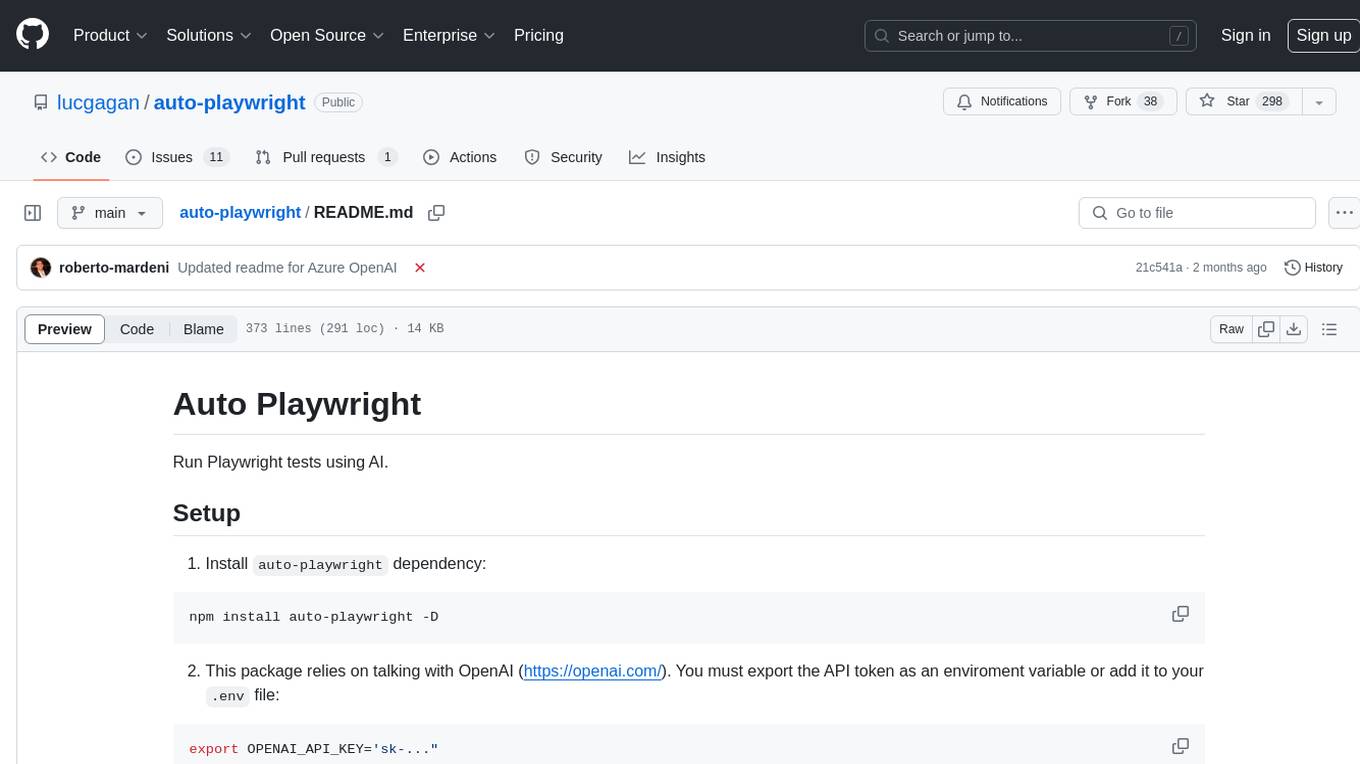
Task: Expand the Product menu
Action: pos(110,35)
